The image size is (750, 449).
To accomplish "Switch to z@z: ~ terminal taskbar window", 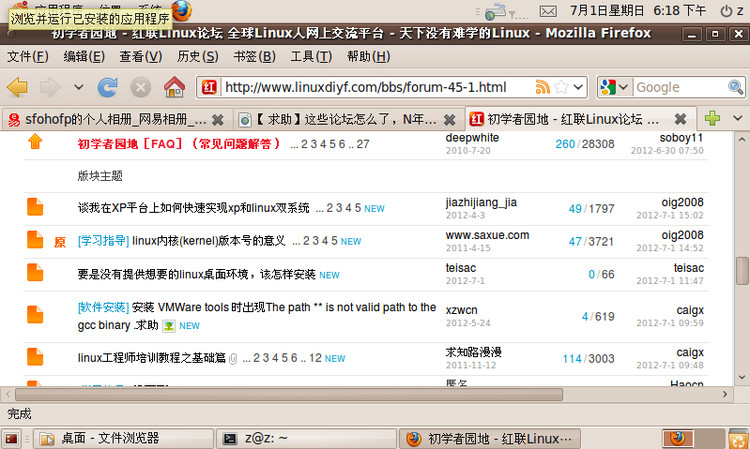I will 307,438.
